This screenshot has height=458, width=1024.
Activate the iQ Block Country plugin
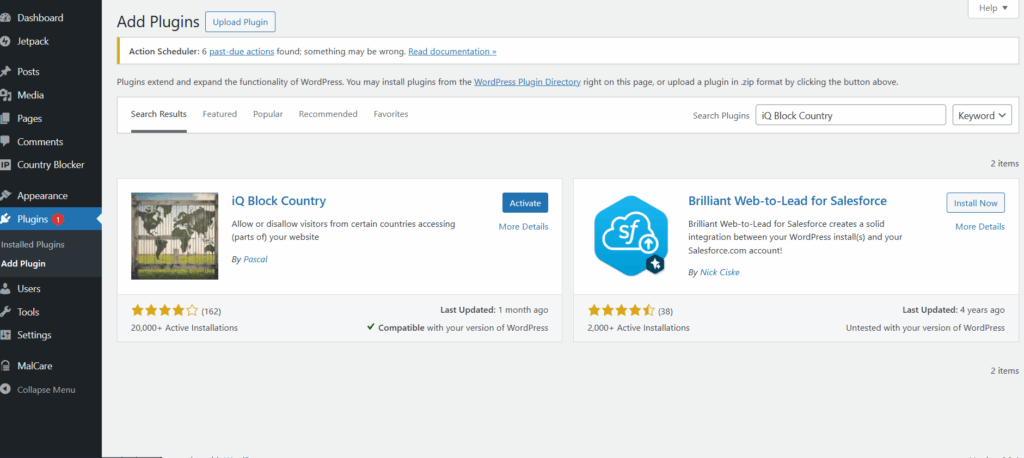click(525, 203)
